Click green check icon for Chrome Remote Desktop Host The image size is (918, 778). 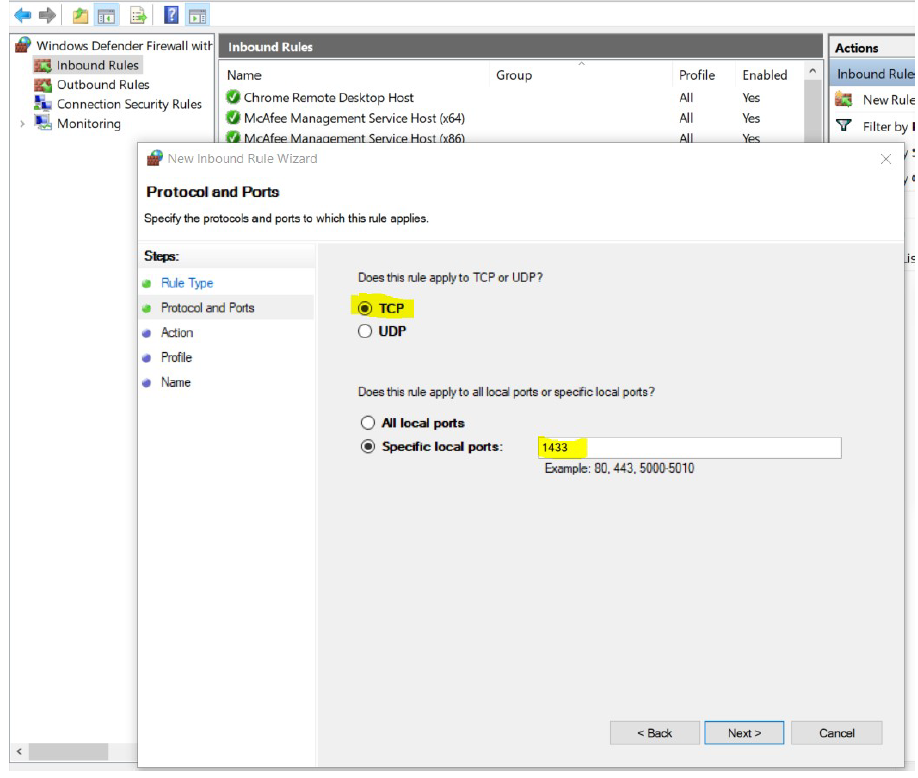[233, 97]
